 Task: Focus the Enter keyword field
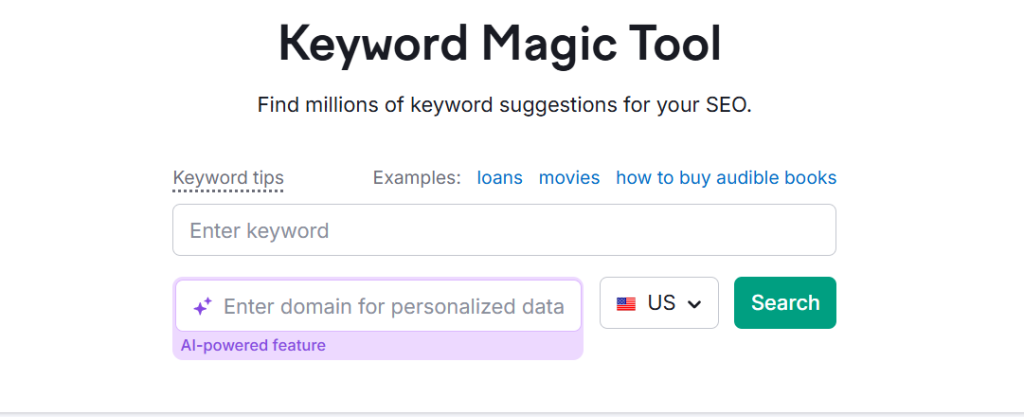coord(504,230)
